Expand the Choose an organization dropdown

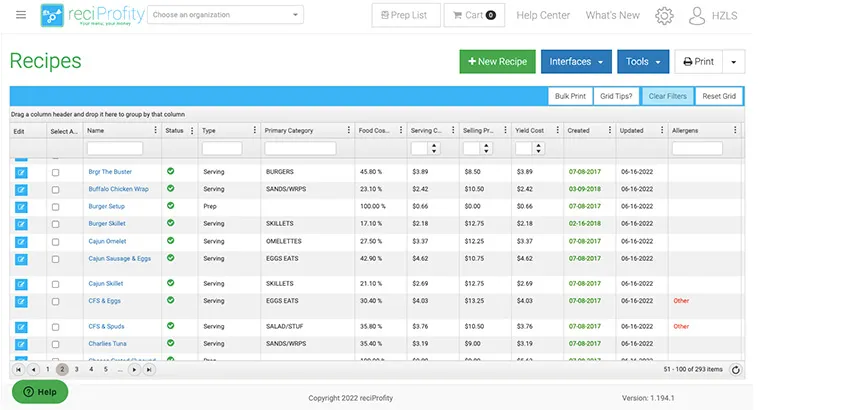click(226, 15)
